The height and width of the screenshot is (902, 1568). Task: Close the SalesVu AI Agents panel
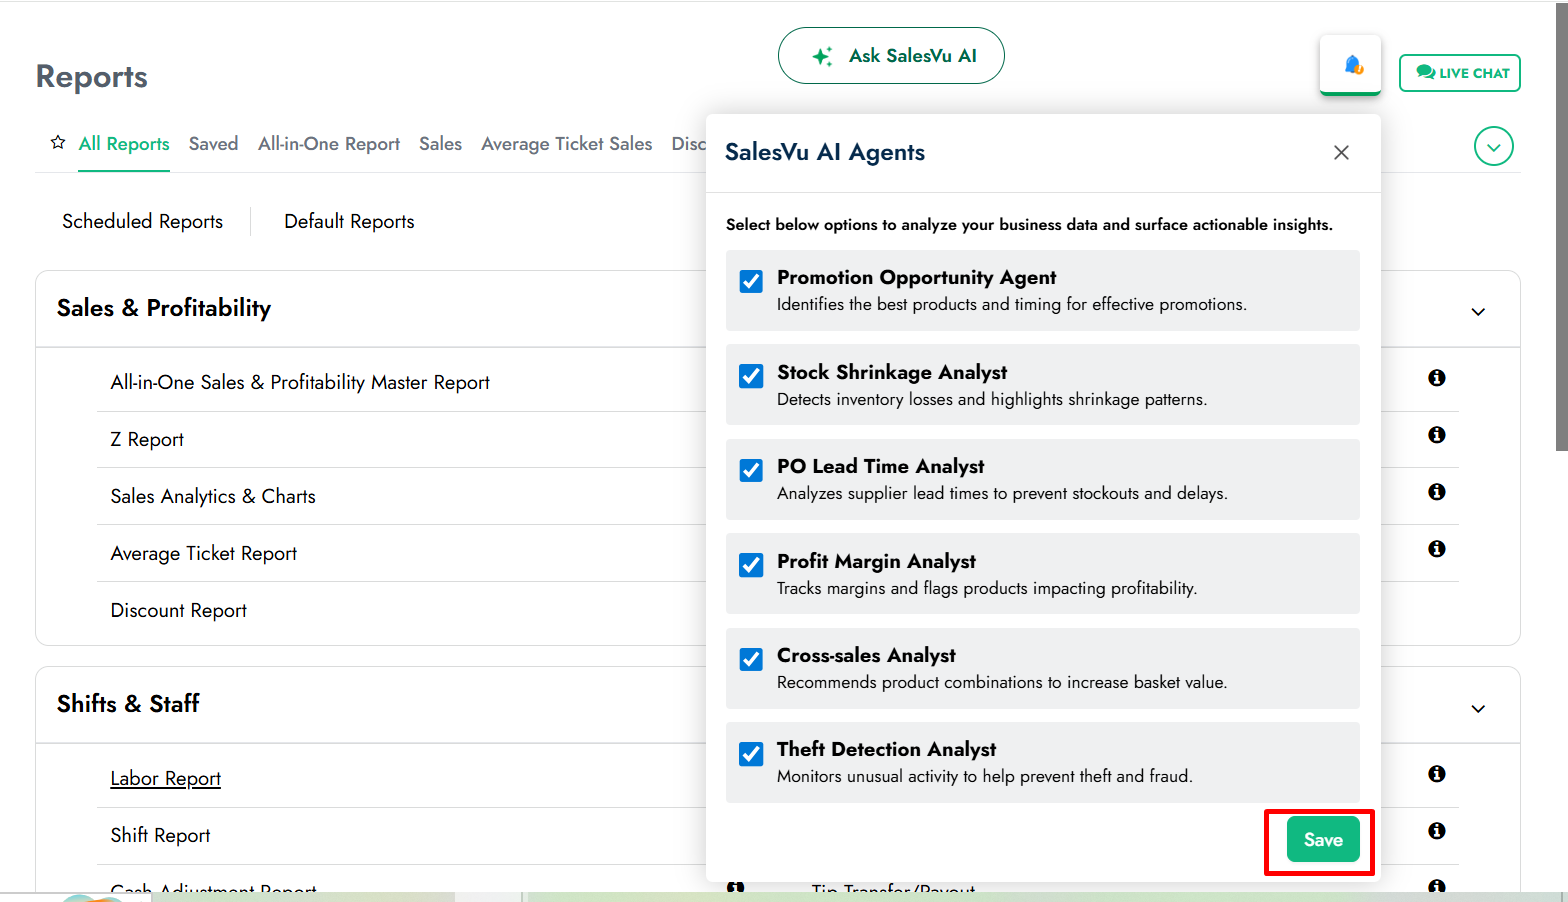pos(1341,153)
